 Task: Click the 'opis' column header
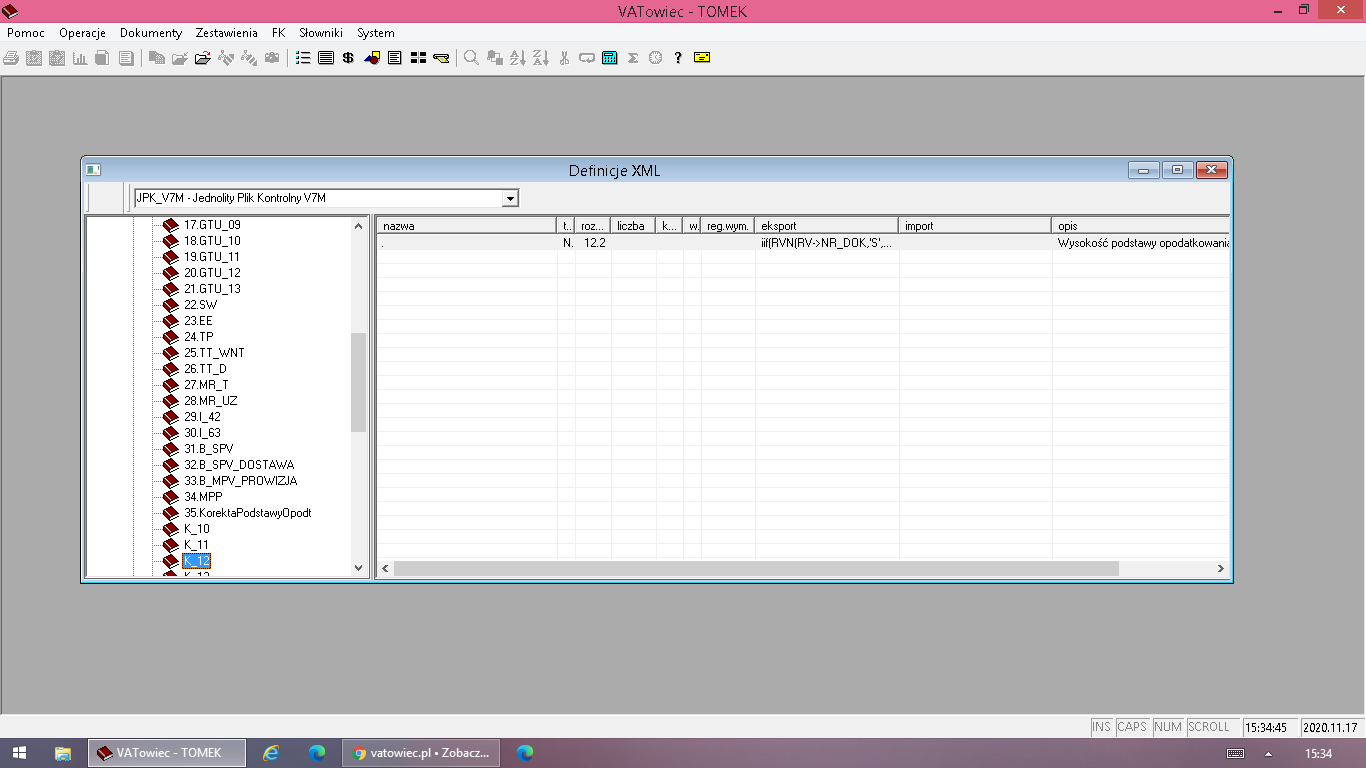pyautogui.click(x=1138, y=226)
